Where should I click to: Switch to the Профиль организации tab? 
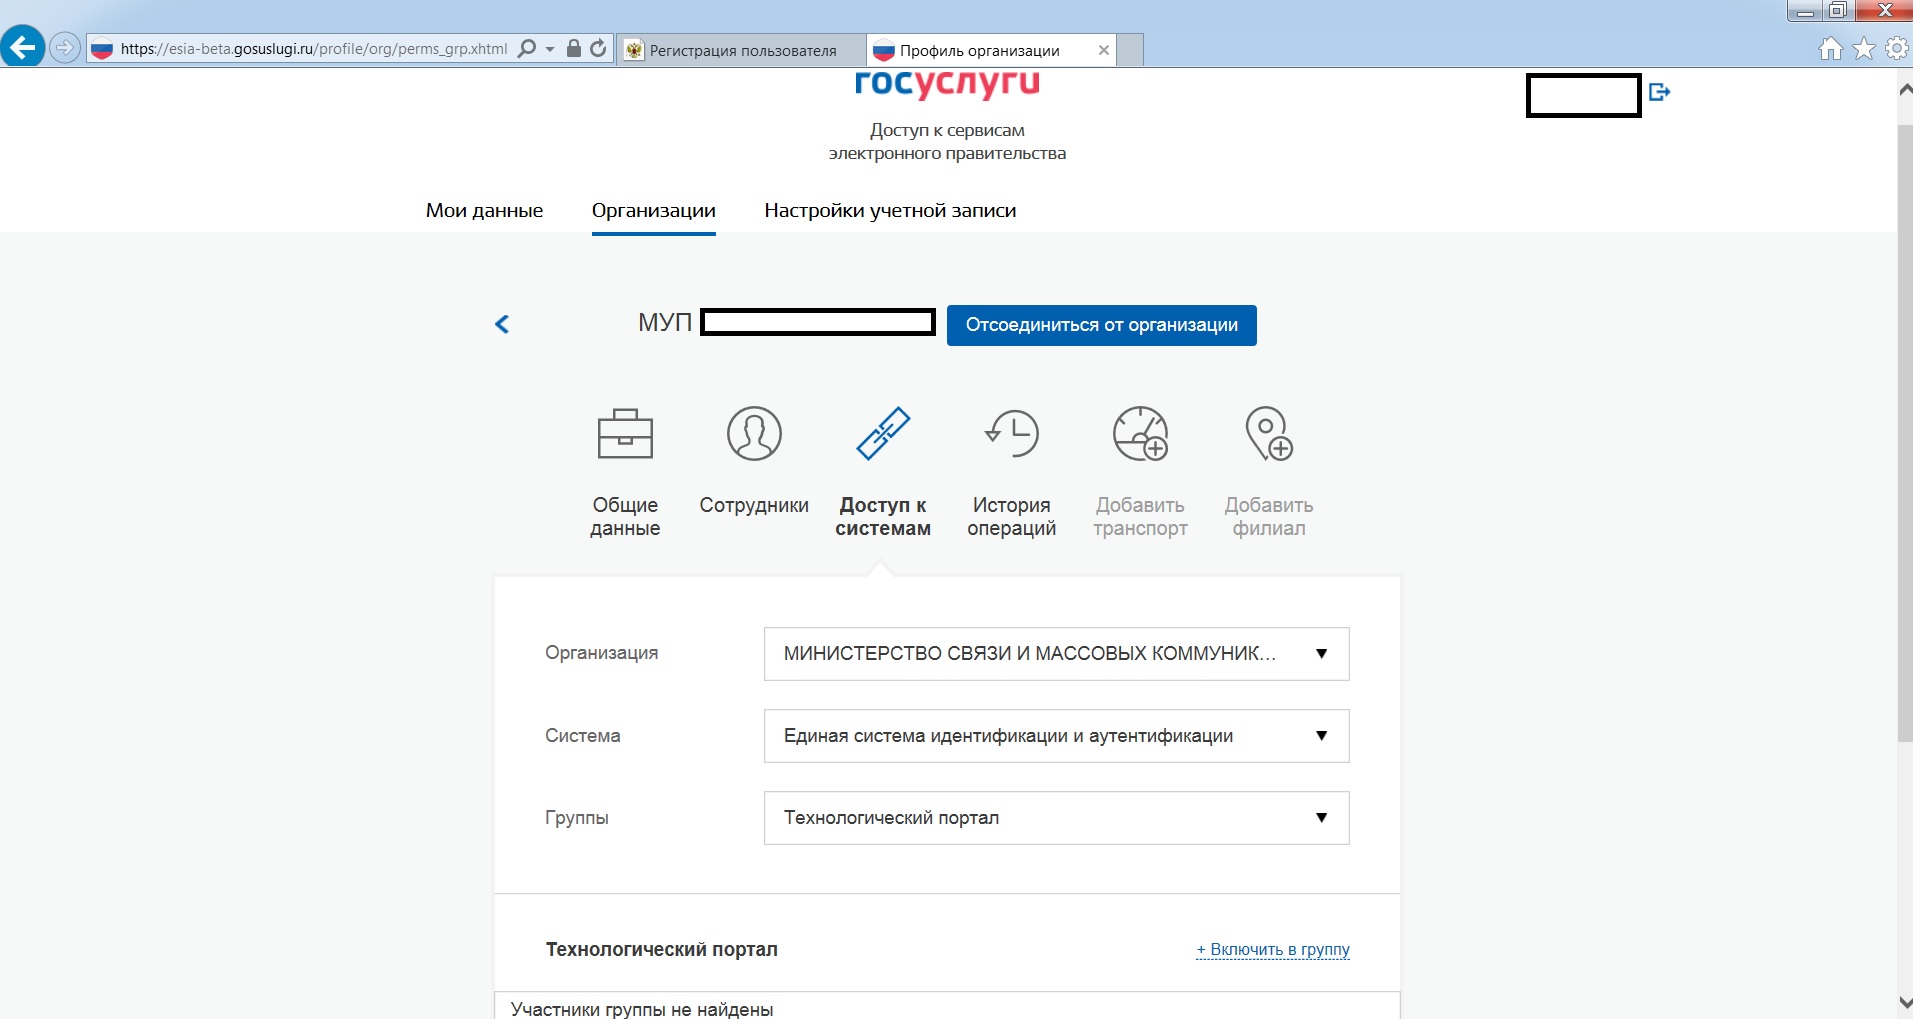[991, 50]
